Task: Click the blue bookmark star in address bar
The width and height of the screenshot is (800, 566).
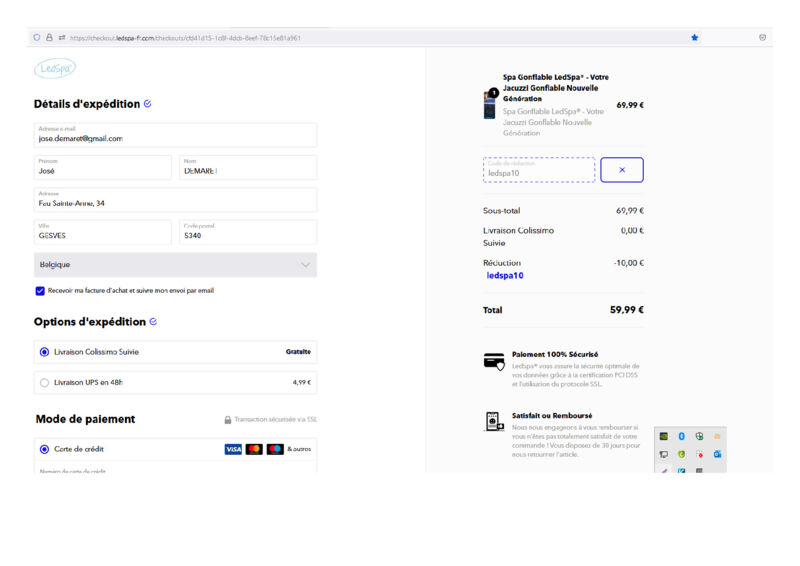Action: pos(694,37)
